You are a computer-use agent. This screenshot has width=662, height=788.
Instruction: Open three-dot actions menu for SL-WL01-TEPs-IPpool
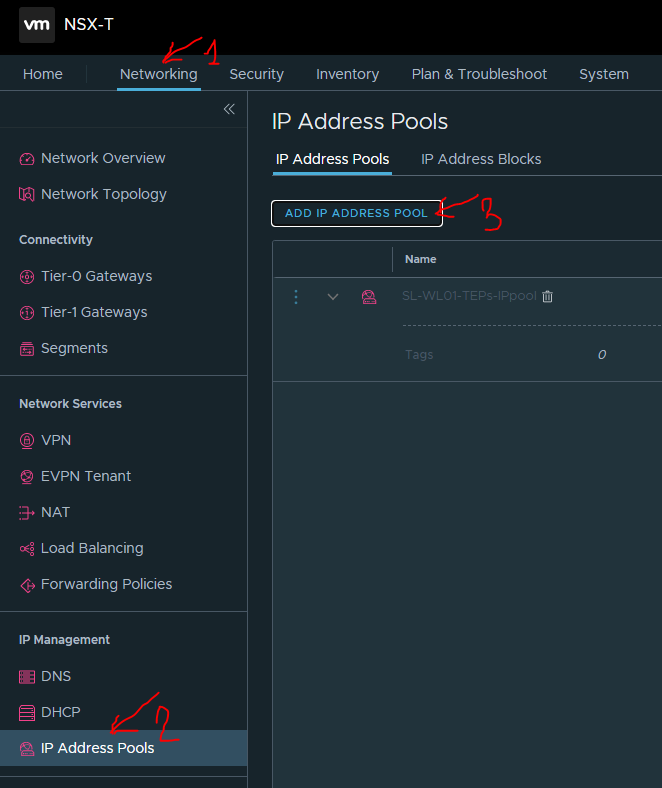[x=296, y=297]
